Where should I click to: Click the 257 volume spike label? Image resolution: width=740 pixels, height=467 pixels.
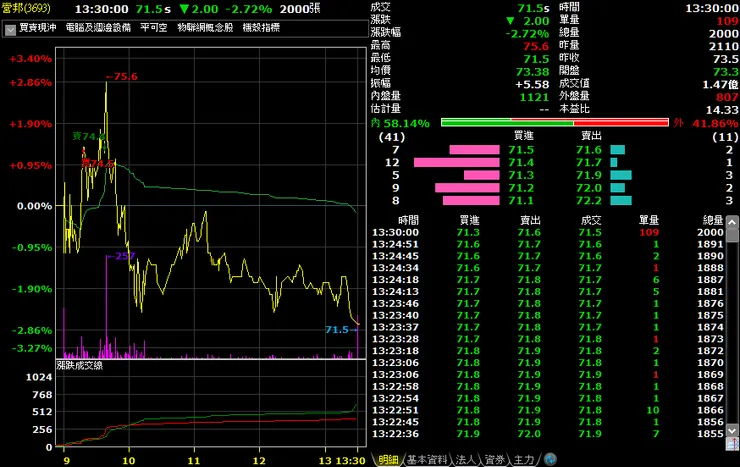coord(121,256)
